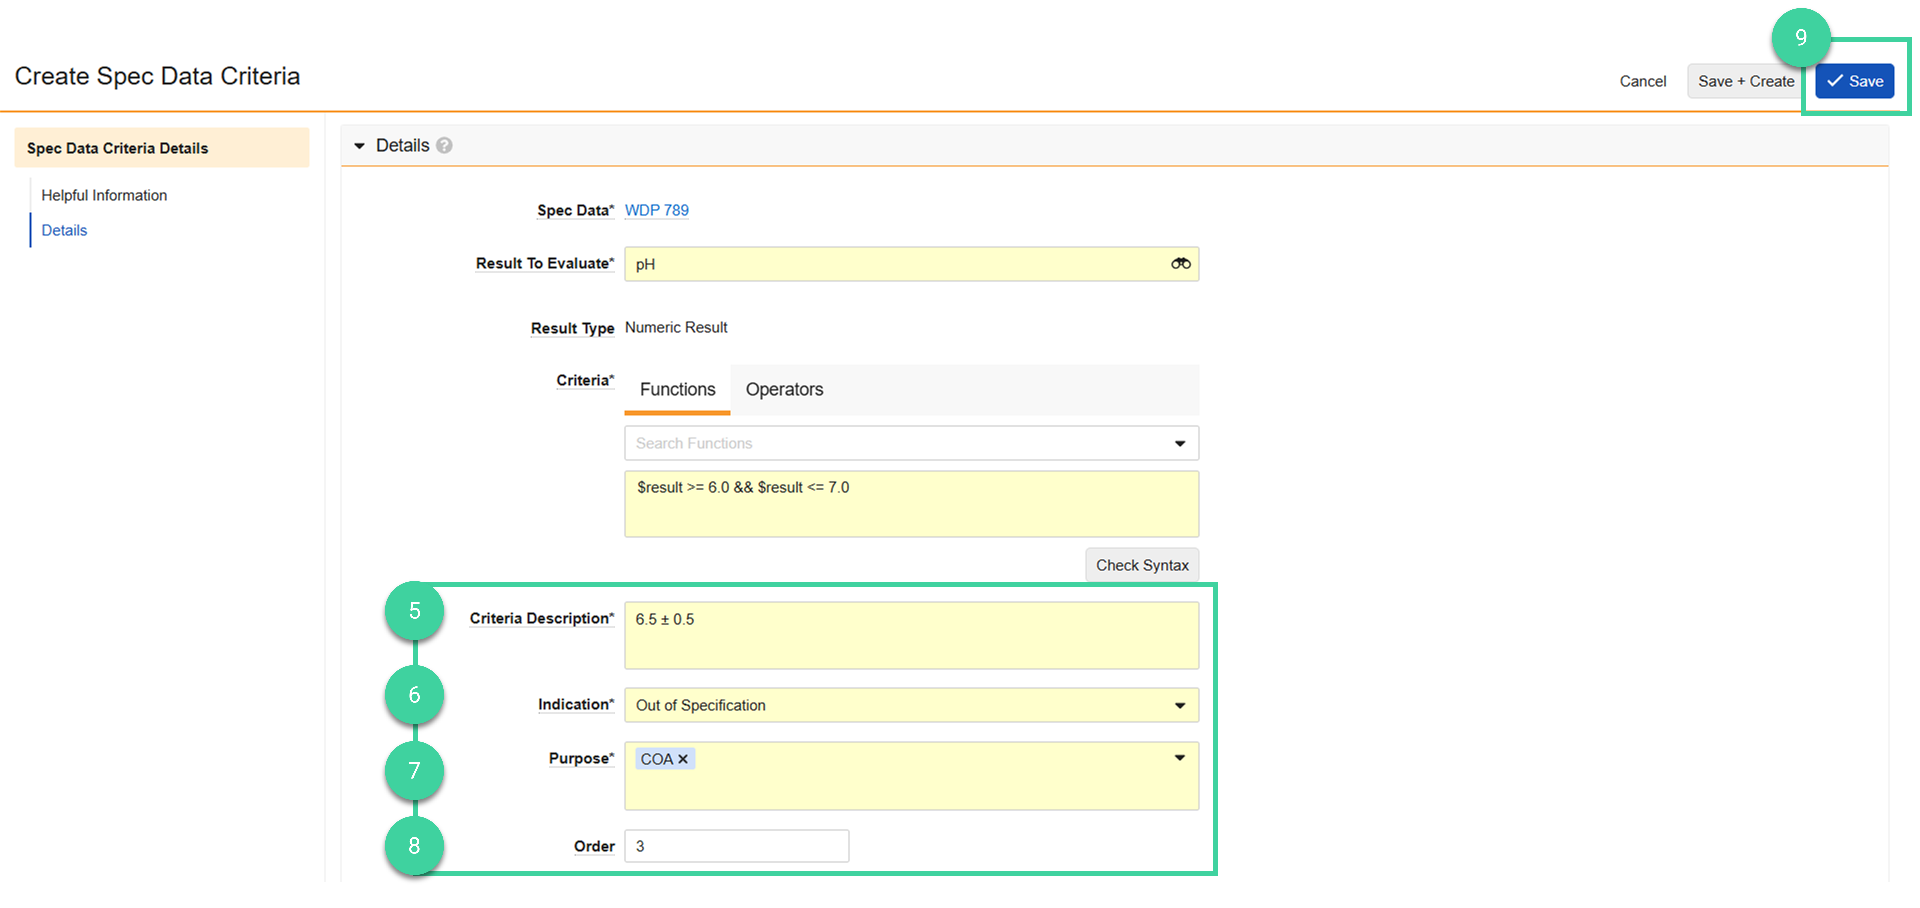Open the WDP 789 spec data link
1920x908 pixels.
pyautogui.click(x=656, y=211)
